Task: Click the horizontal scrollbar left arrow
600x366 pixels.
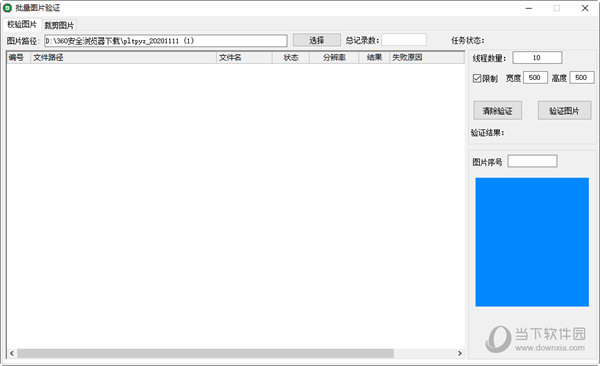Action: (12, 353)
